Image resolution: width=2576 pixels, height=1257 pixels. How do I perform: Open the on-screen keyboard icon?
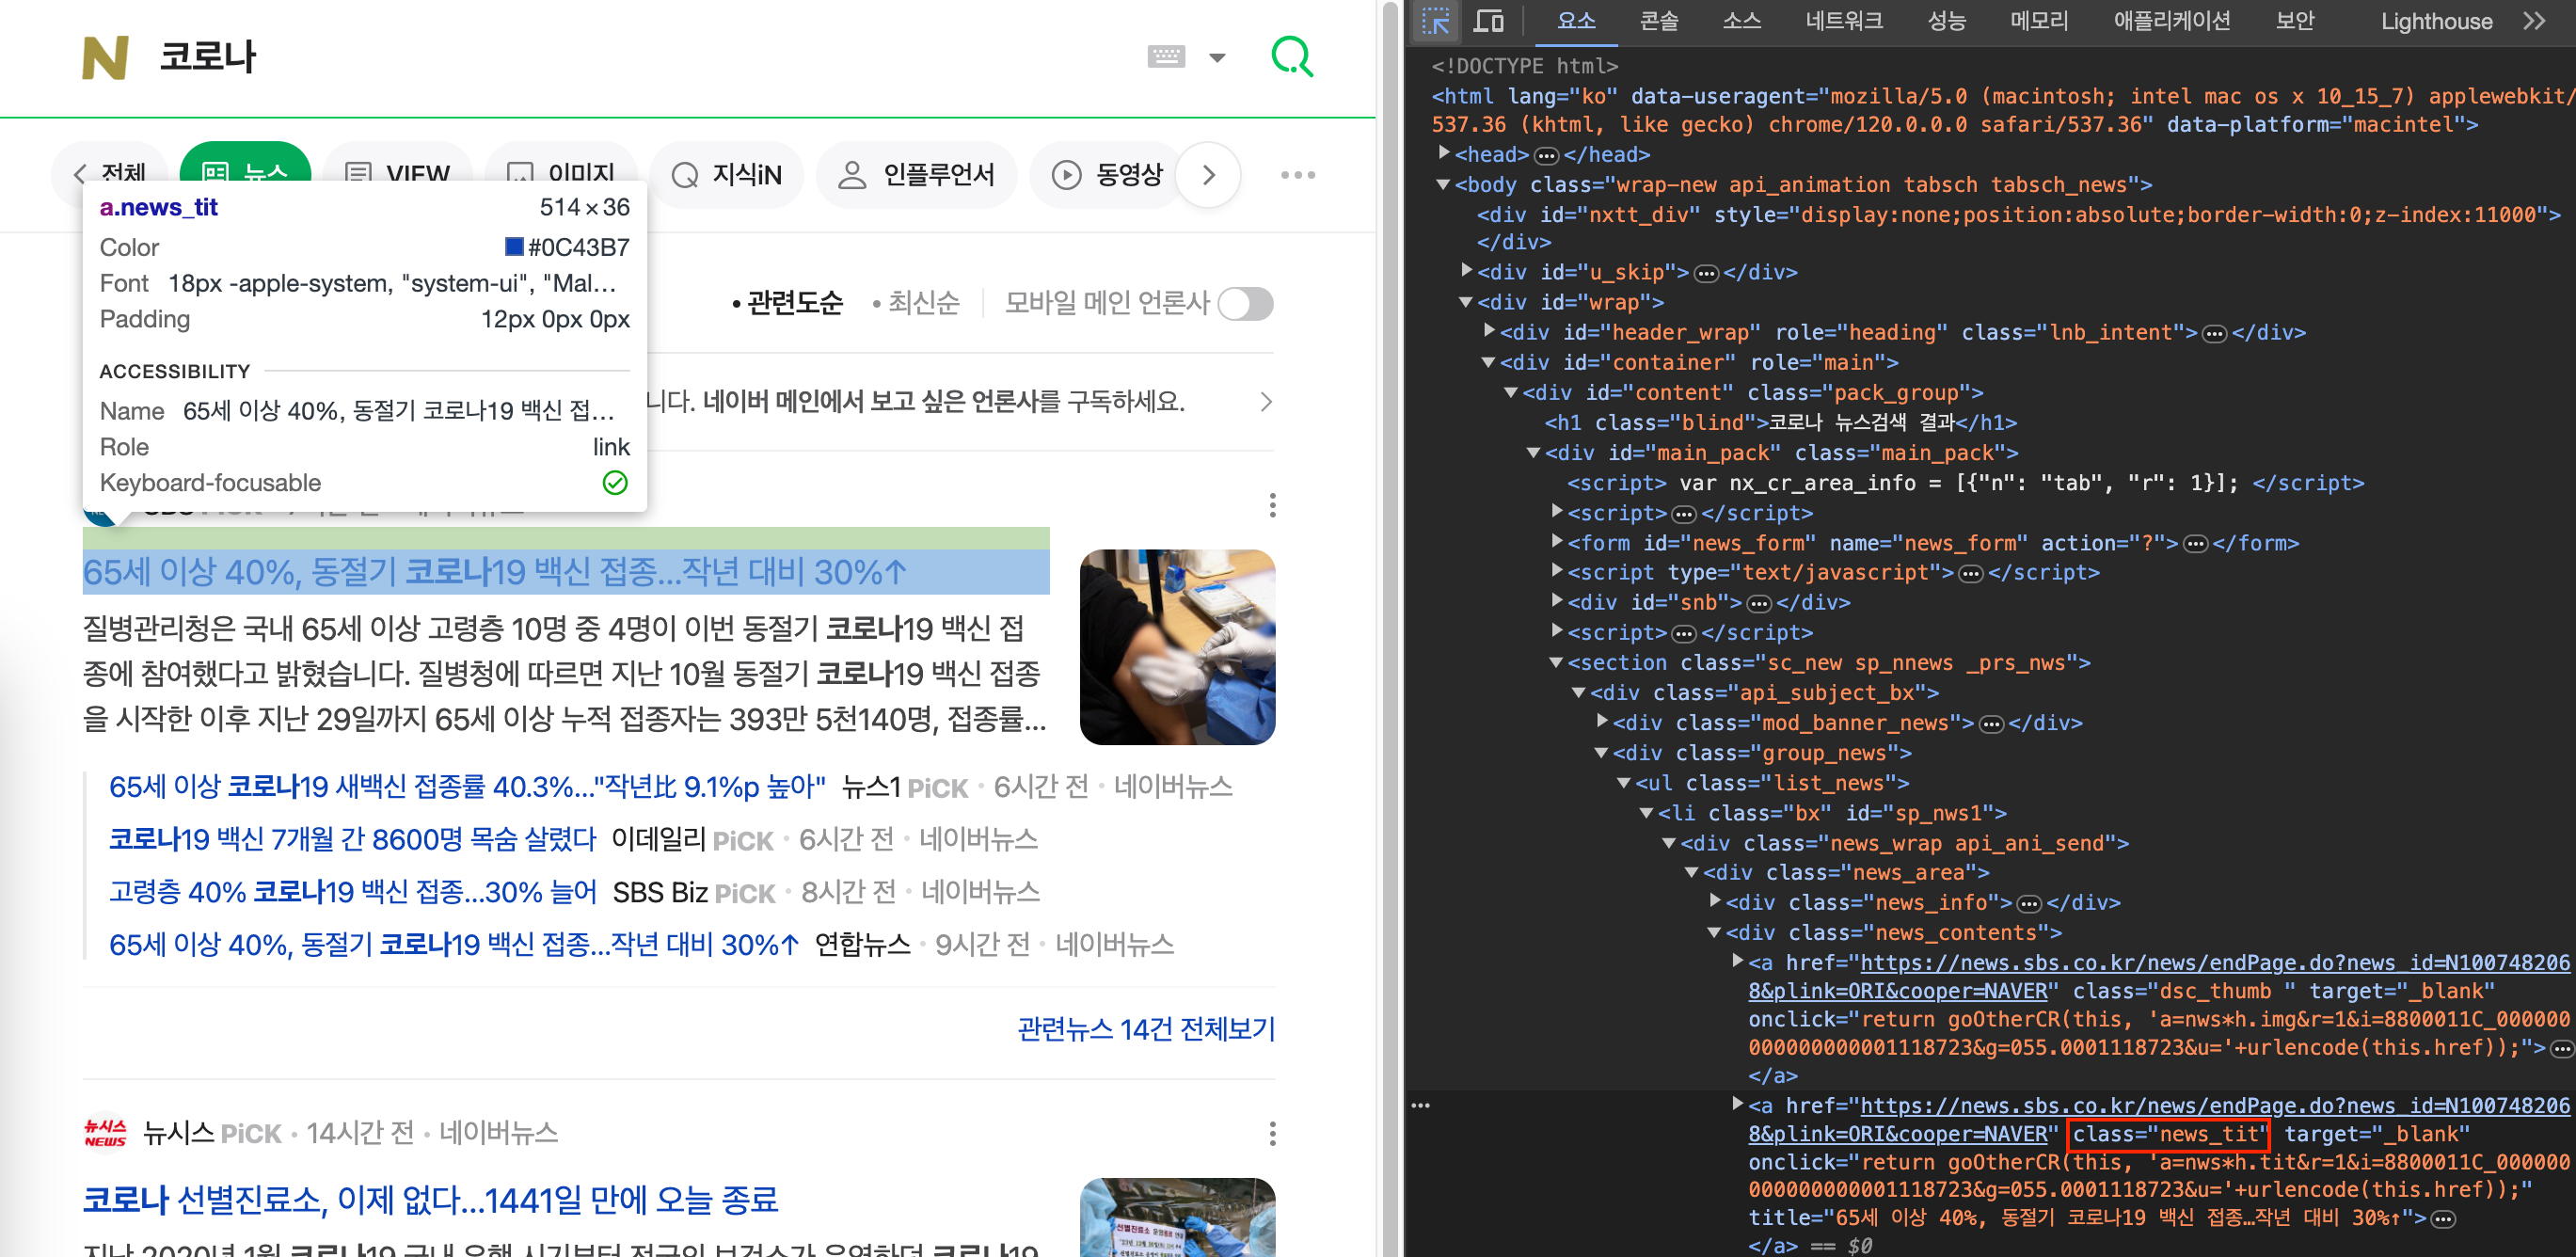pyautogui.click(x=1165, y=57)
